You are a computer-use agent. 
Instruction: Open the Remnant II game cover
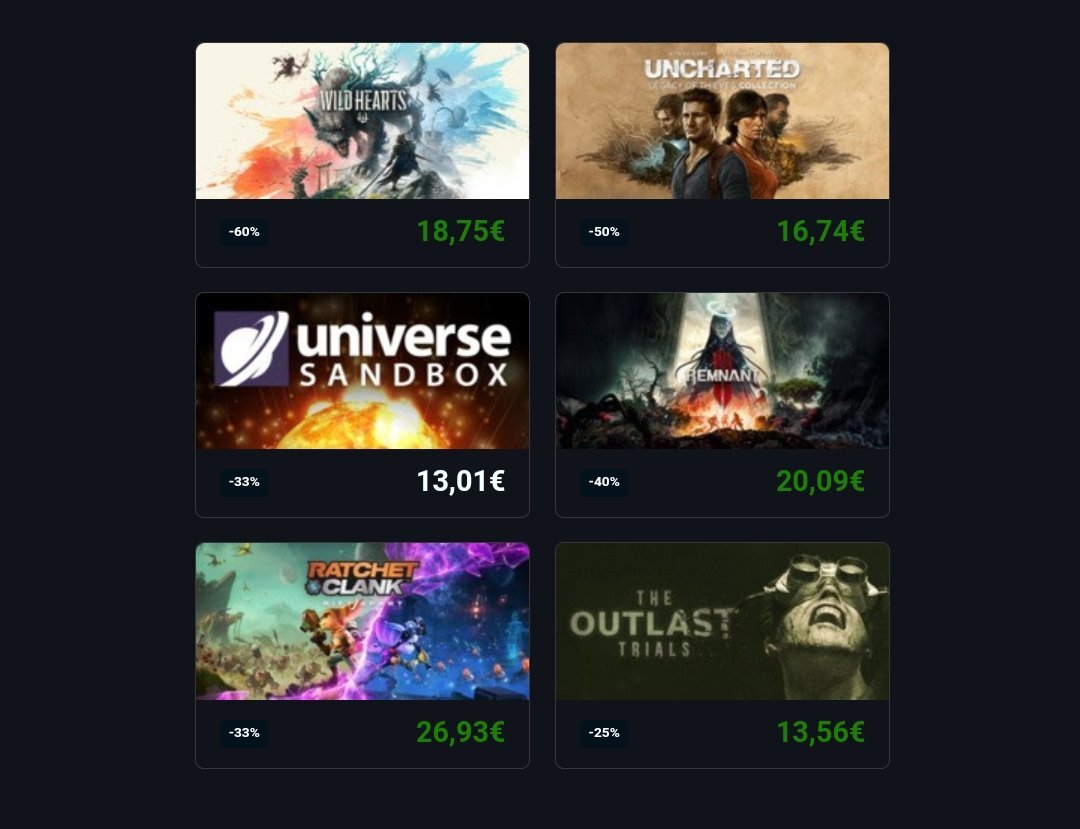click(722, 371)
